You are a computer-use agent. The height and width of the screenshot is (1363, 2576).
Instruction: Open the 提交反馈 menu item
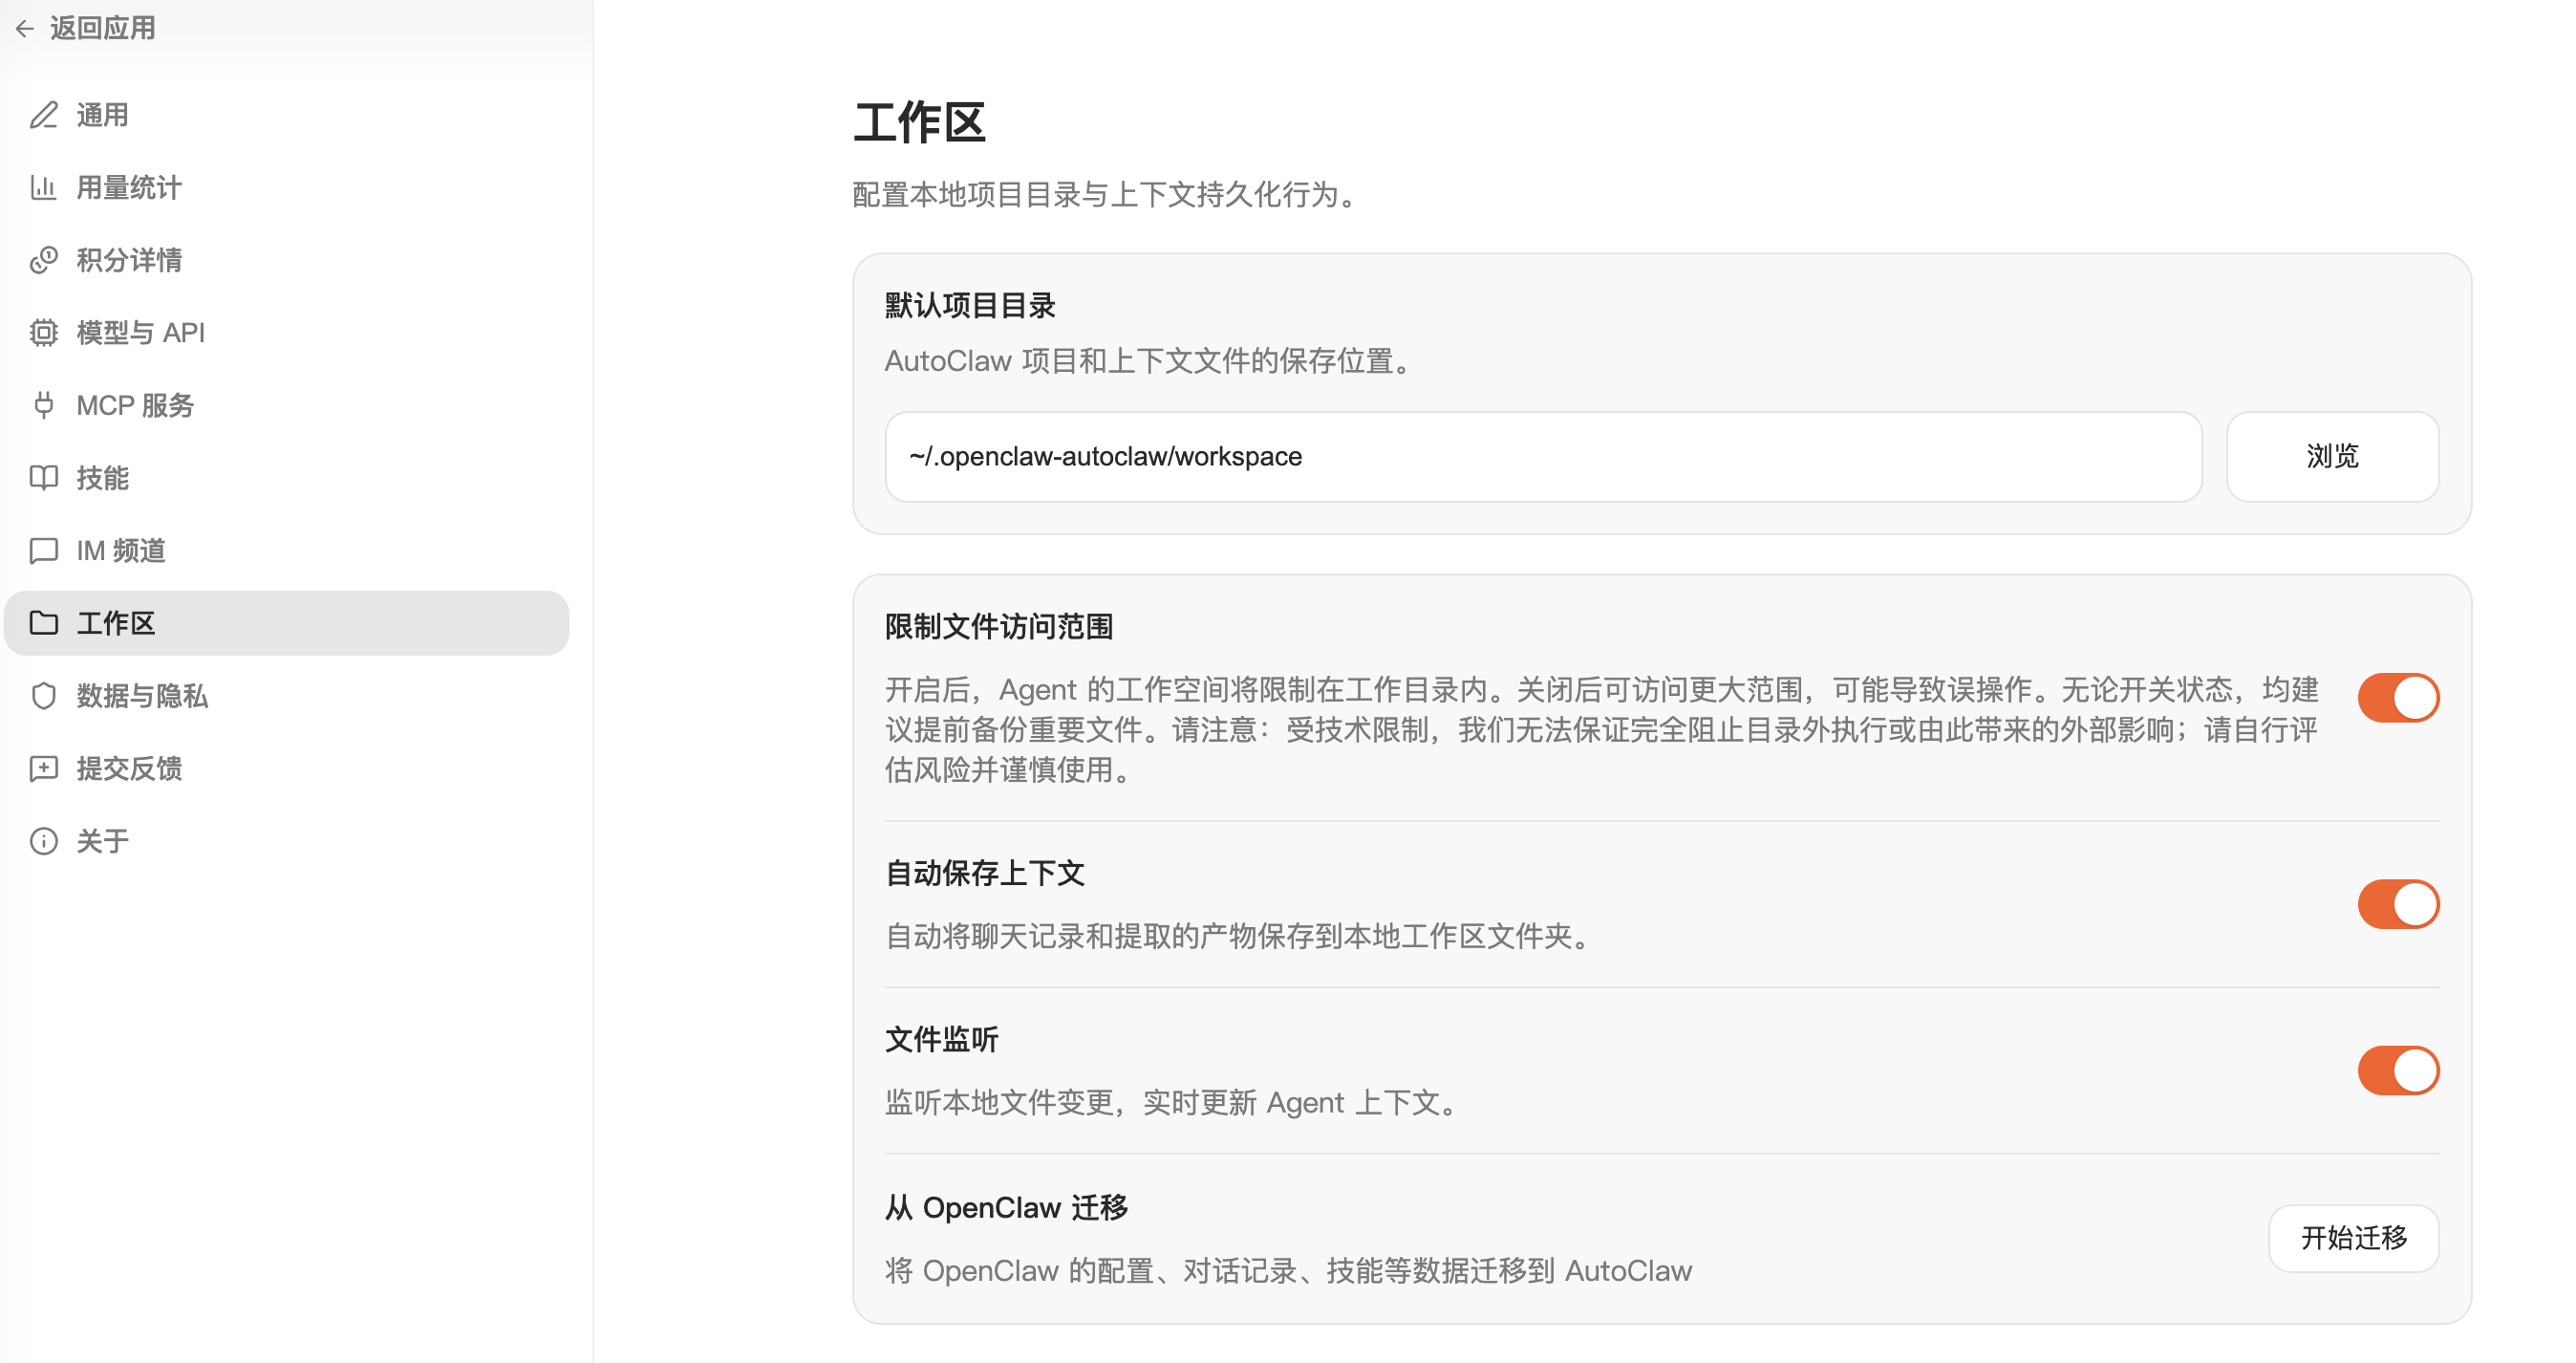pos(128,768)
